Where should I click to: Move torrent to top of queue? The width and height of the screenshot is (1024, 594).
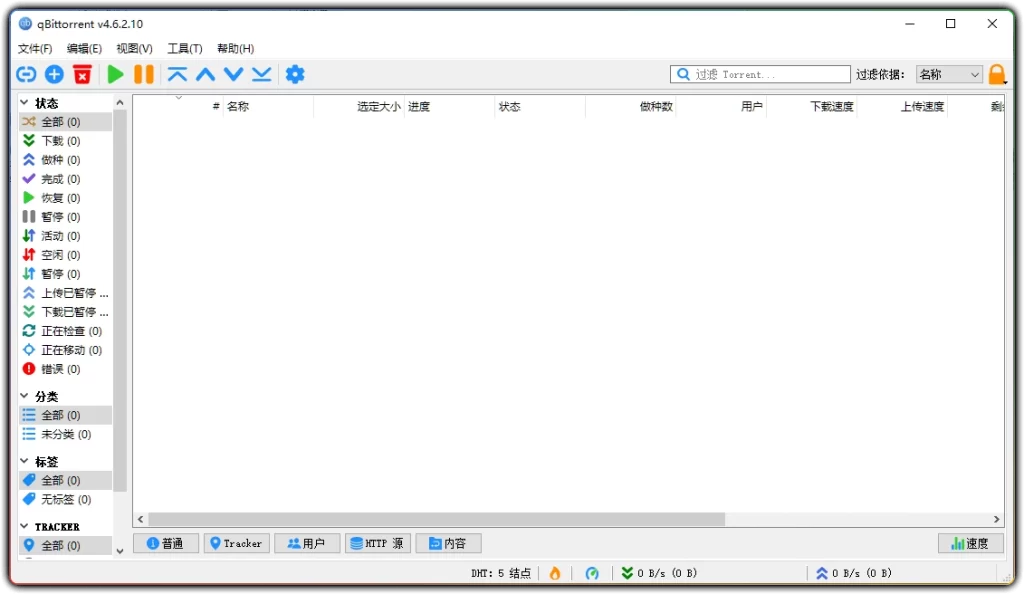(x=177, y=73)
